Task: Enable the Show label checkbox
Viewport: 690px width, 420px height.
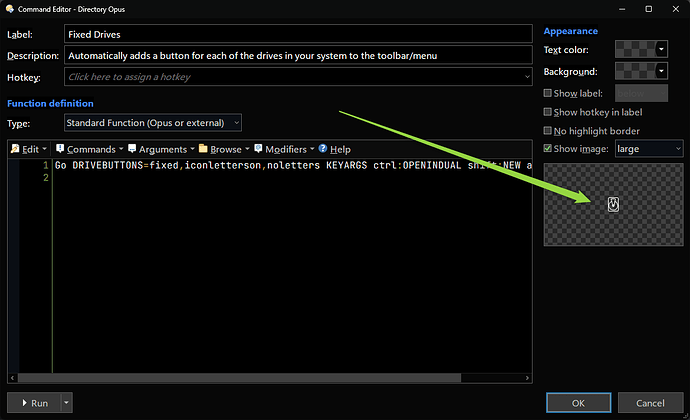Action: (547, 93)
